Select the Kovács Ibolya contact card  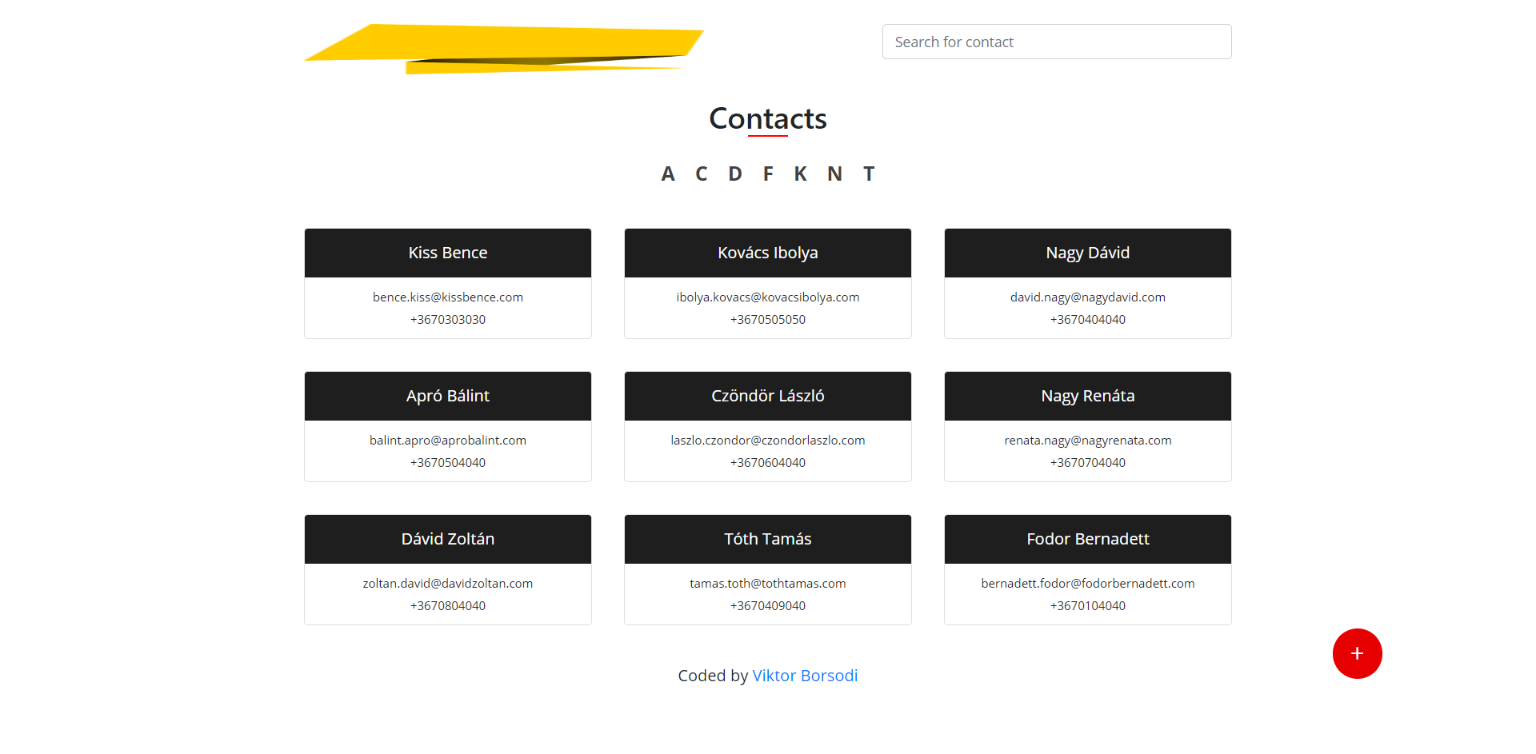[768, 283]
